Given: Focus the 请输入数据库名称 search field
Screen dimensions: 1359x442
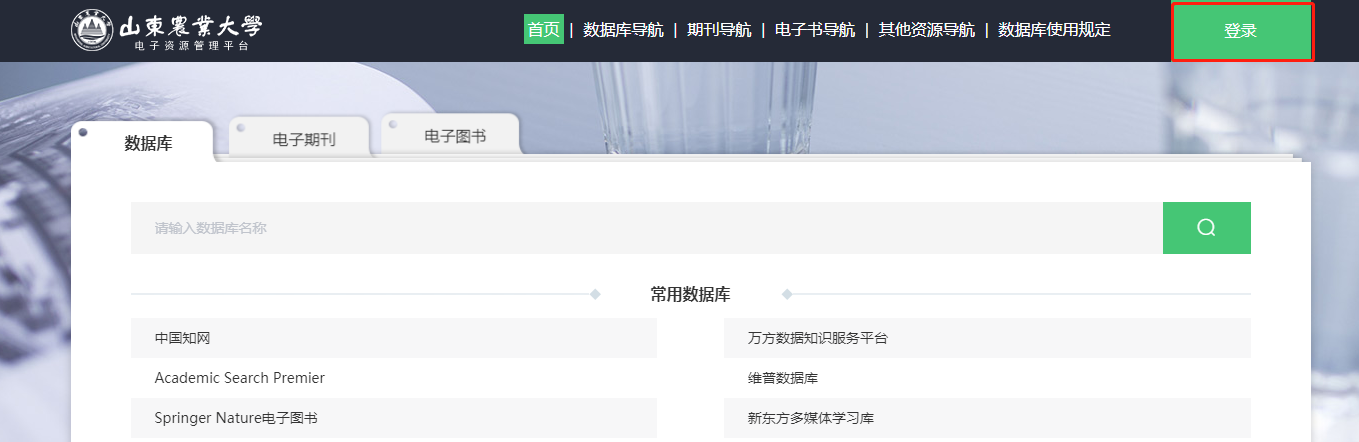Looking at the screenshot, I should (x=645, y=228).
